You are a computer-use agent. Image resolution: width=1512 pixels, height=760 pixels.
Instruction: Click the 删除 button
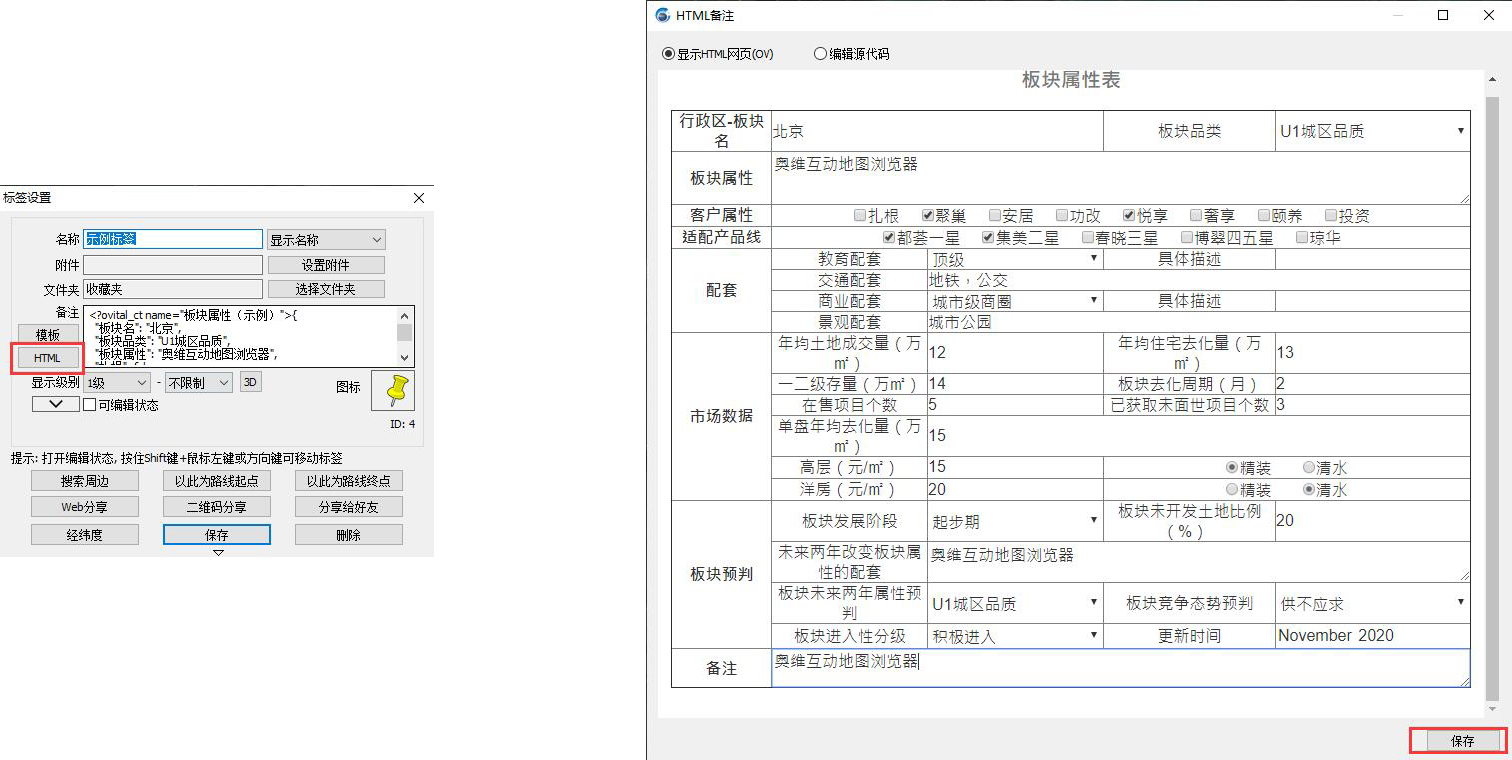coord(349,535)
